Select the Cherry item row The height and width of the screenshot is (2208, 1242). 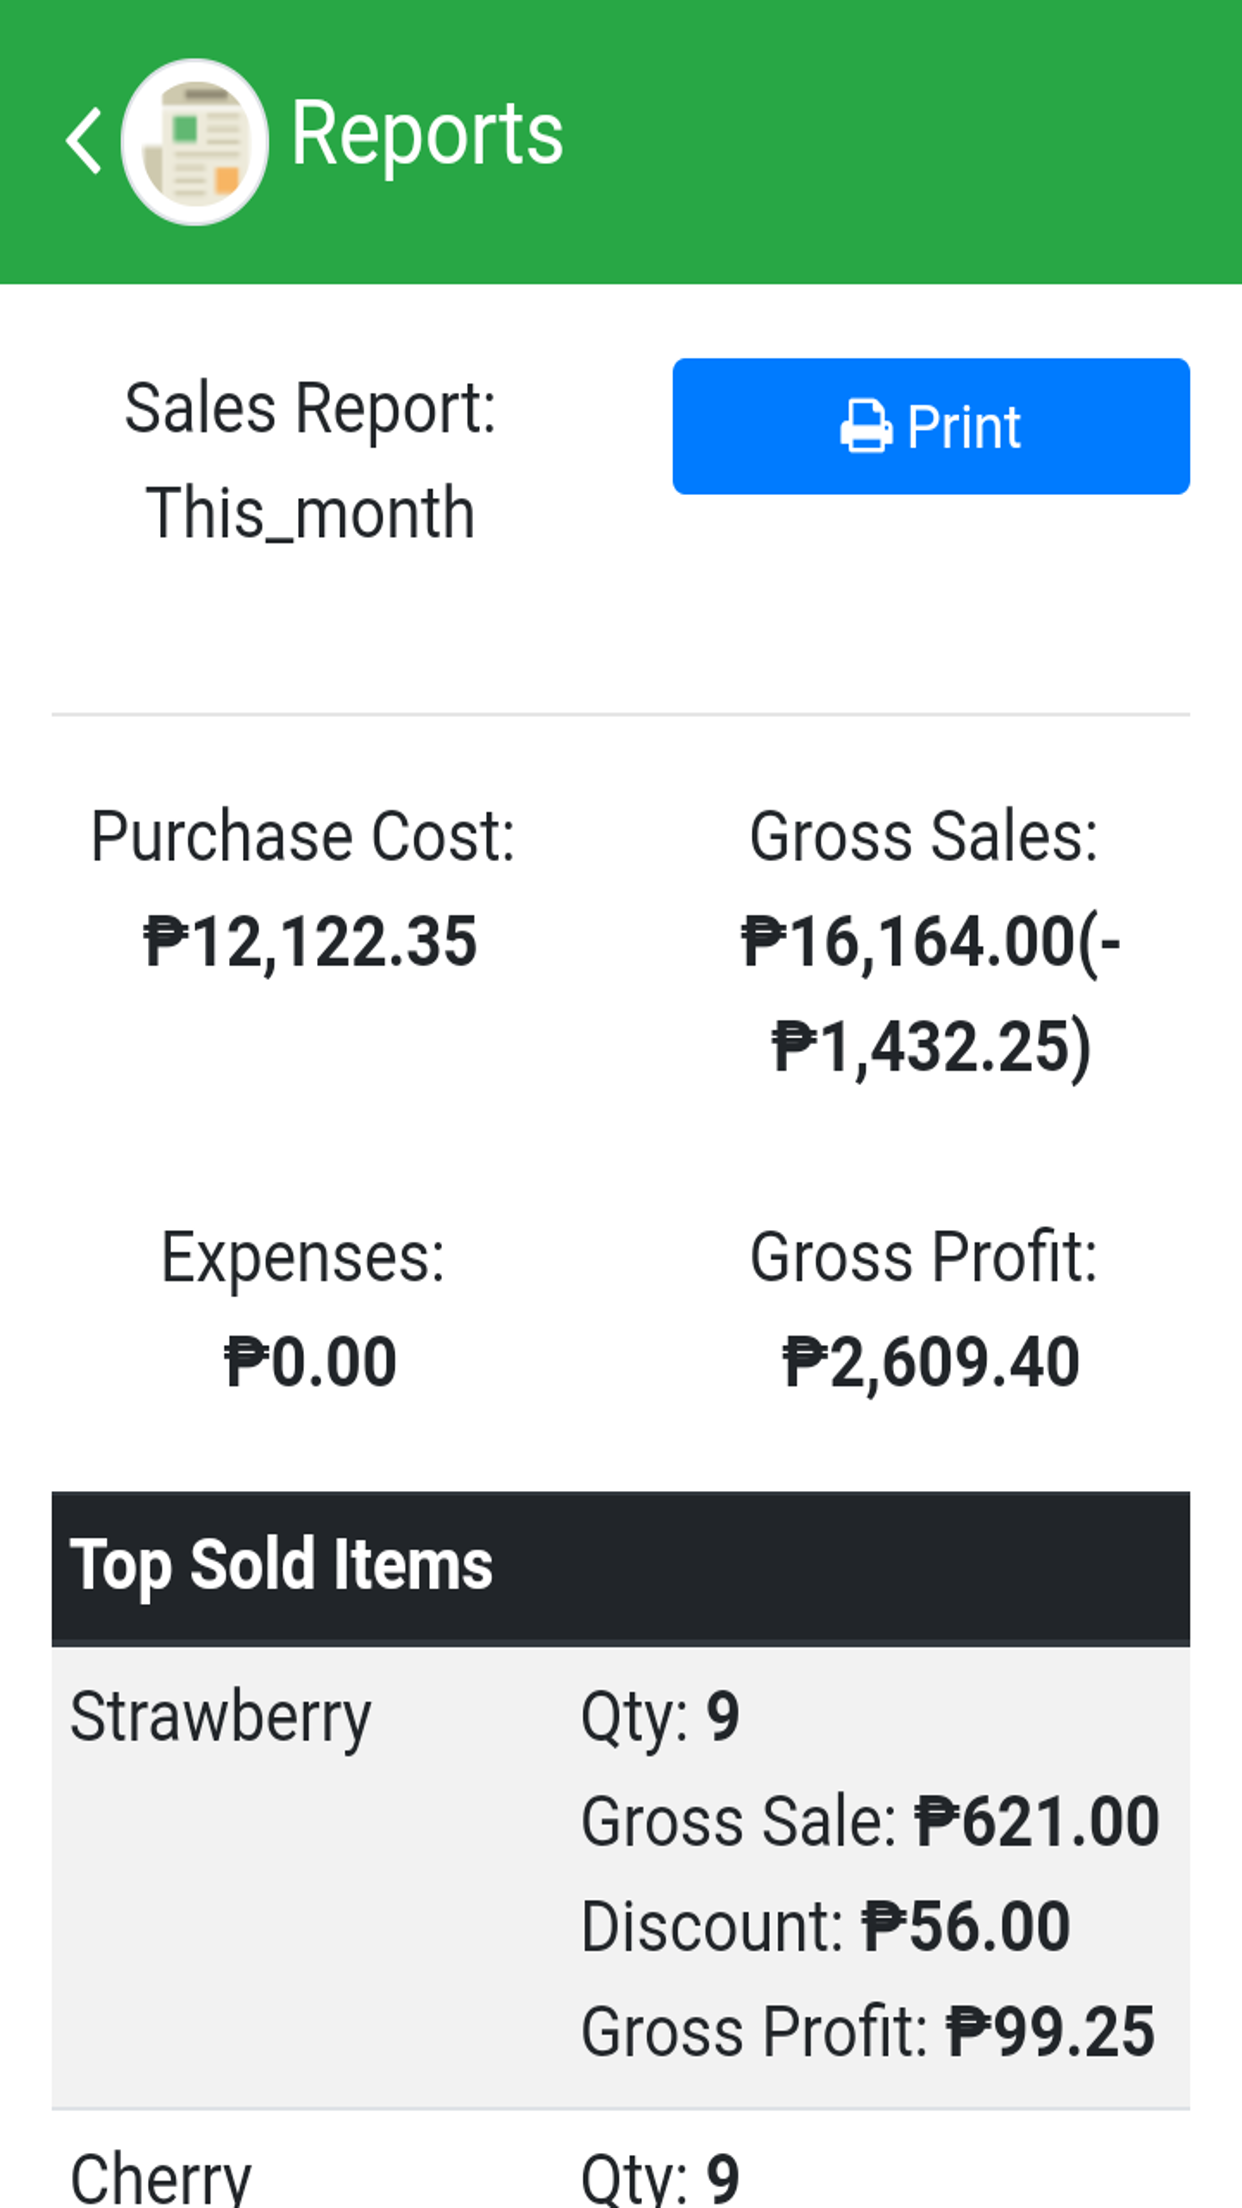pos(160,2178)
